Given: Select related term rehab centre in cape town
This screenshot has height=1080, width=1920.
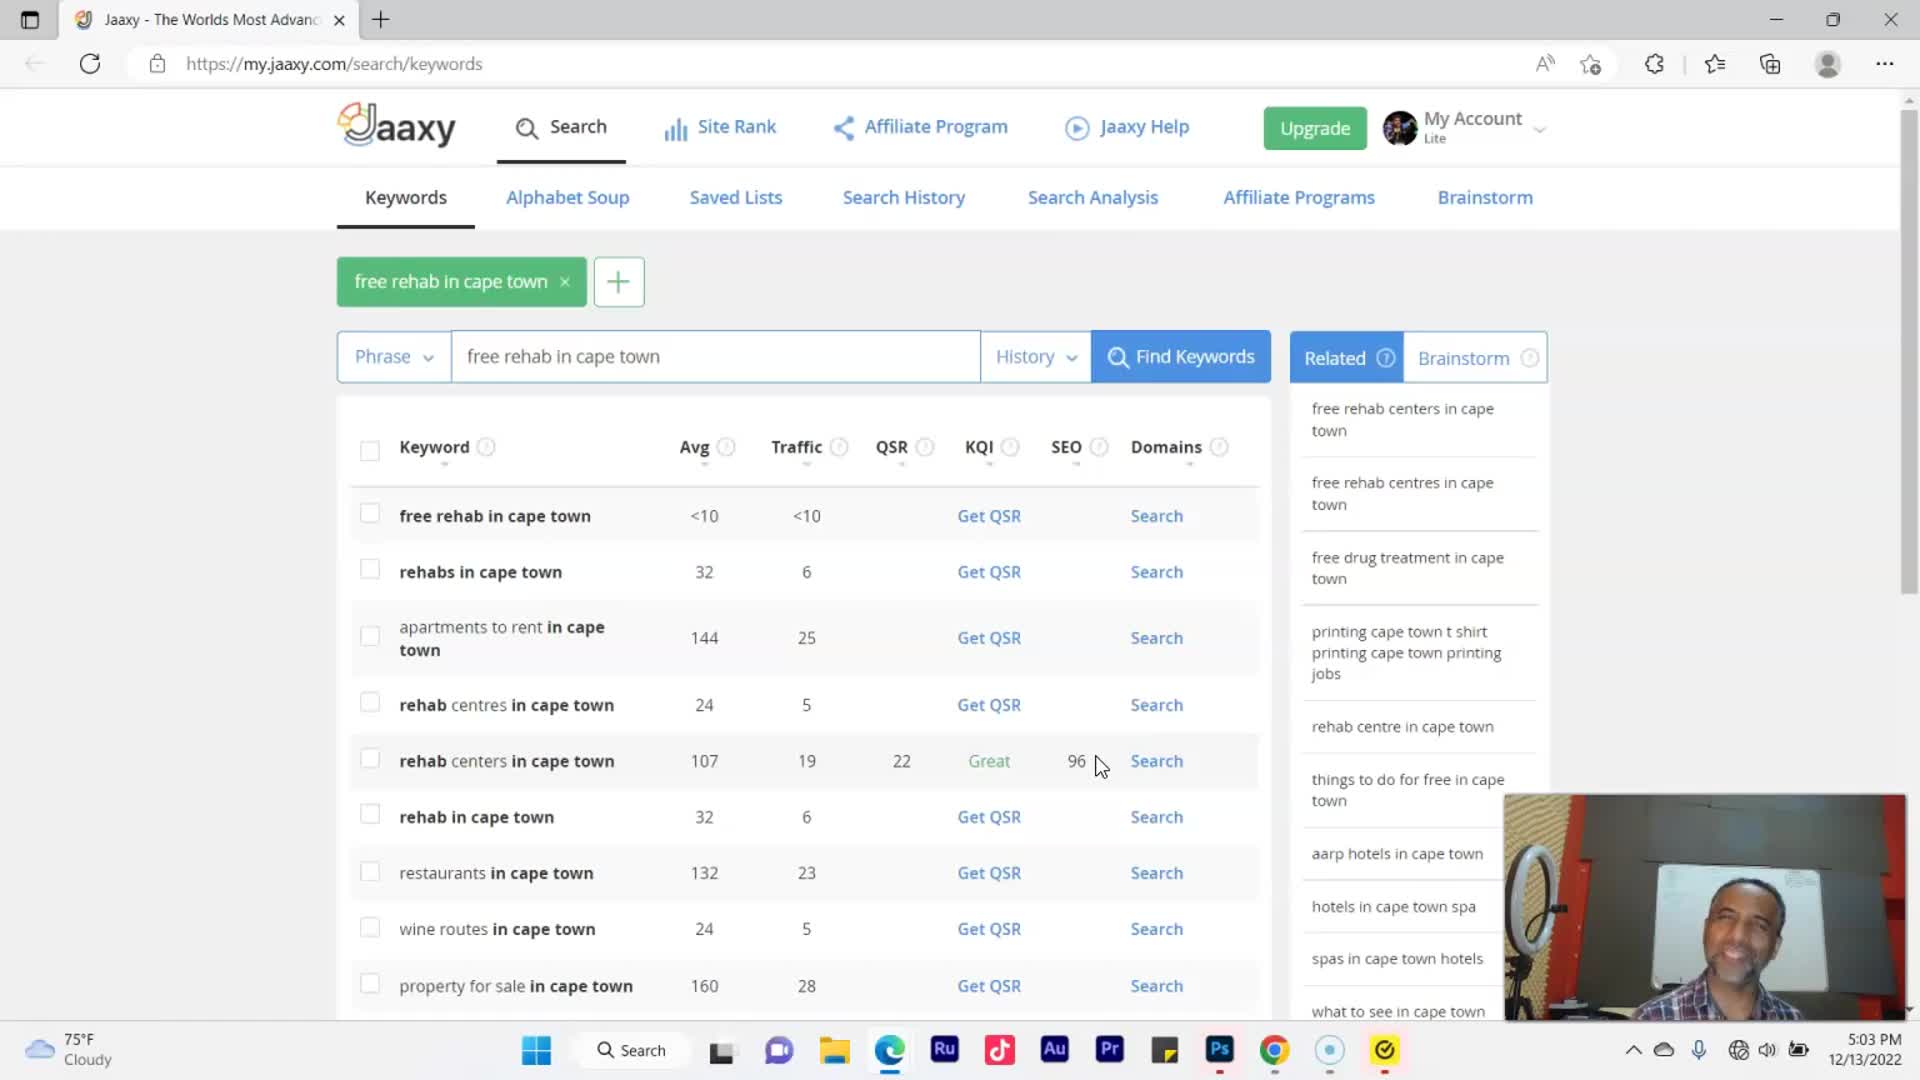Looking at the screenshot, I should (x=1402, y=727).
